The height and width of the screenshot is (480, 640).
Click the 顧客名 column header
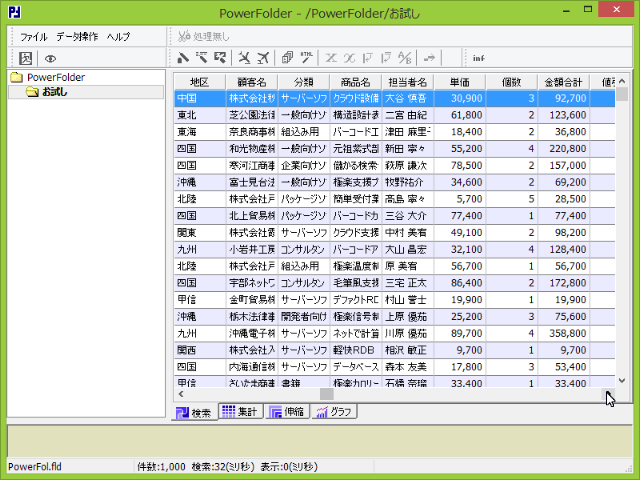click(x=252, y=82)
